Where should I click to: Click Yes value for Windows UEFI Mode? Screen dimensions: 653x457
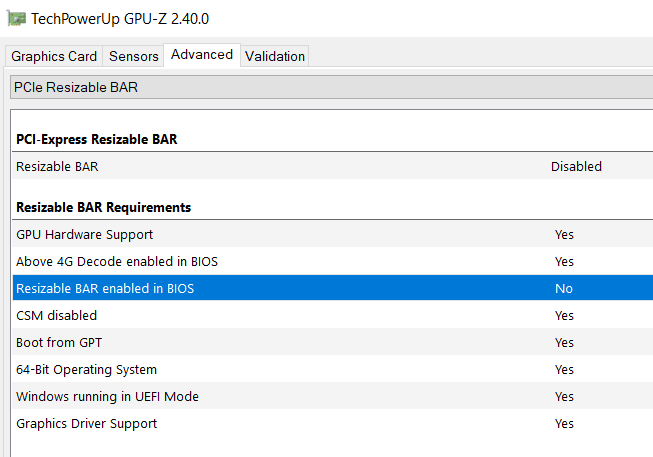click(564, 397)
